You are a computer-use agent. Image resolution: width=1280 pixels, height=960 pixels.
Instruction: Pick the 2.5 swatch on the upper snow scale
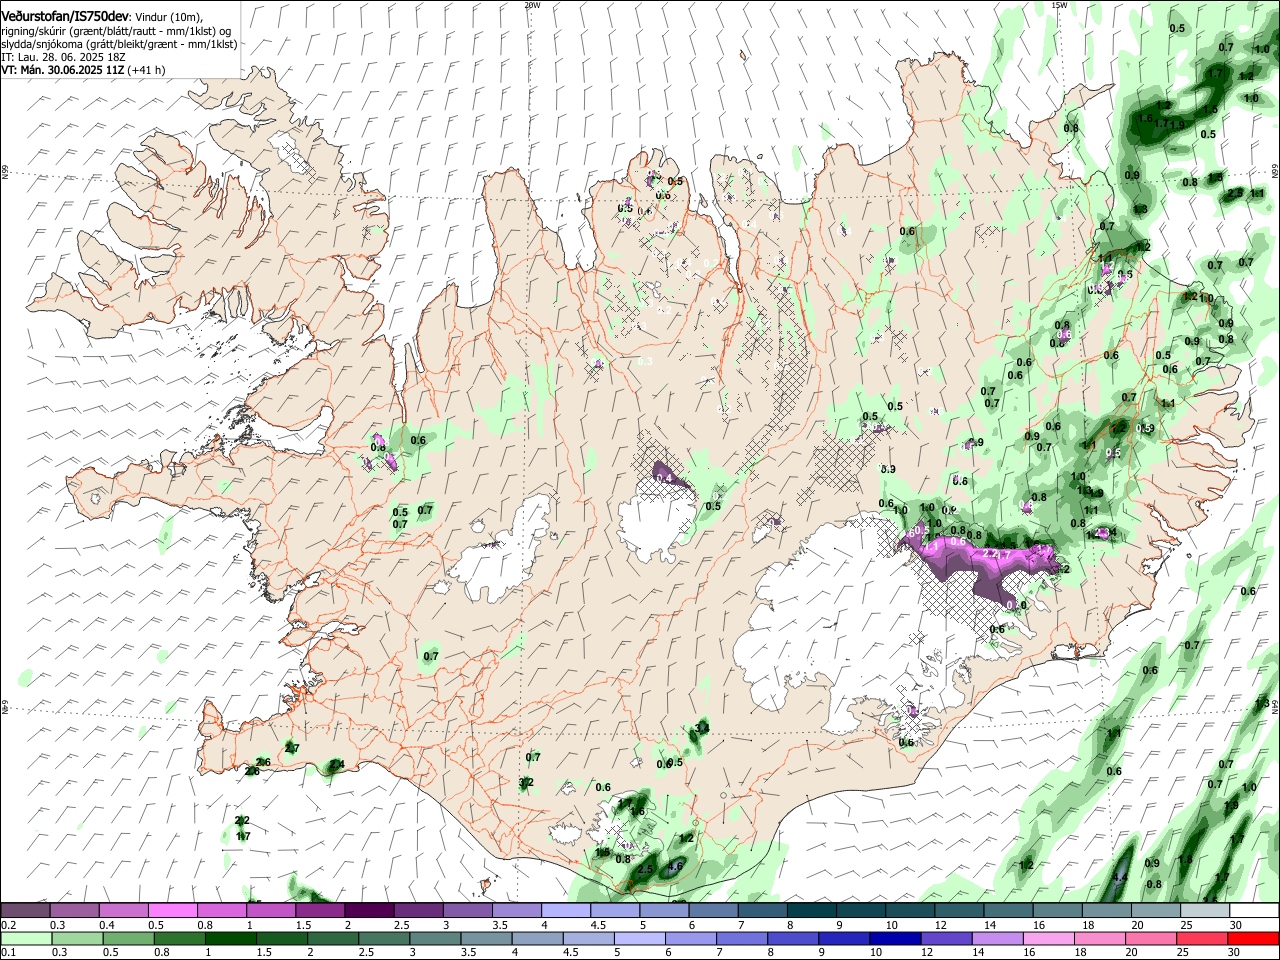[x=418, y=910]
